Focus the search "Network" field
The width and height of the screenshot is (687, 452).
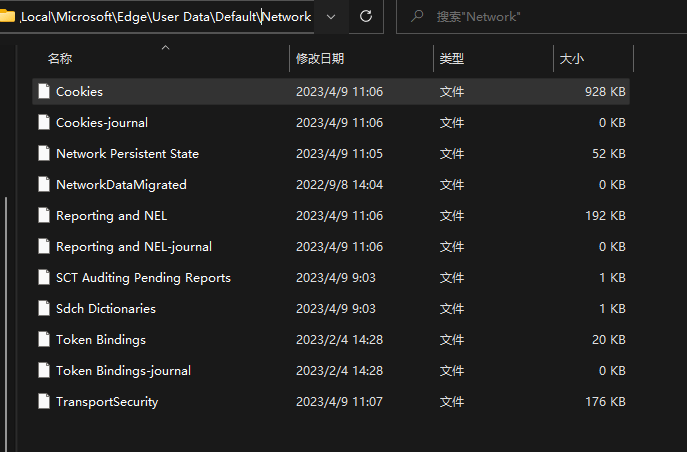pyautogui.click(x=541, y=17)
